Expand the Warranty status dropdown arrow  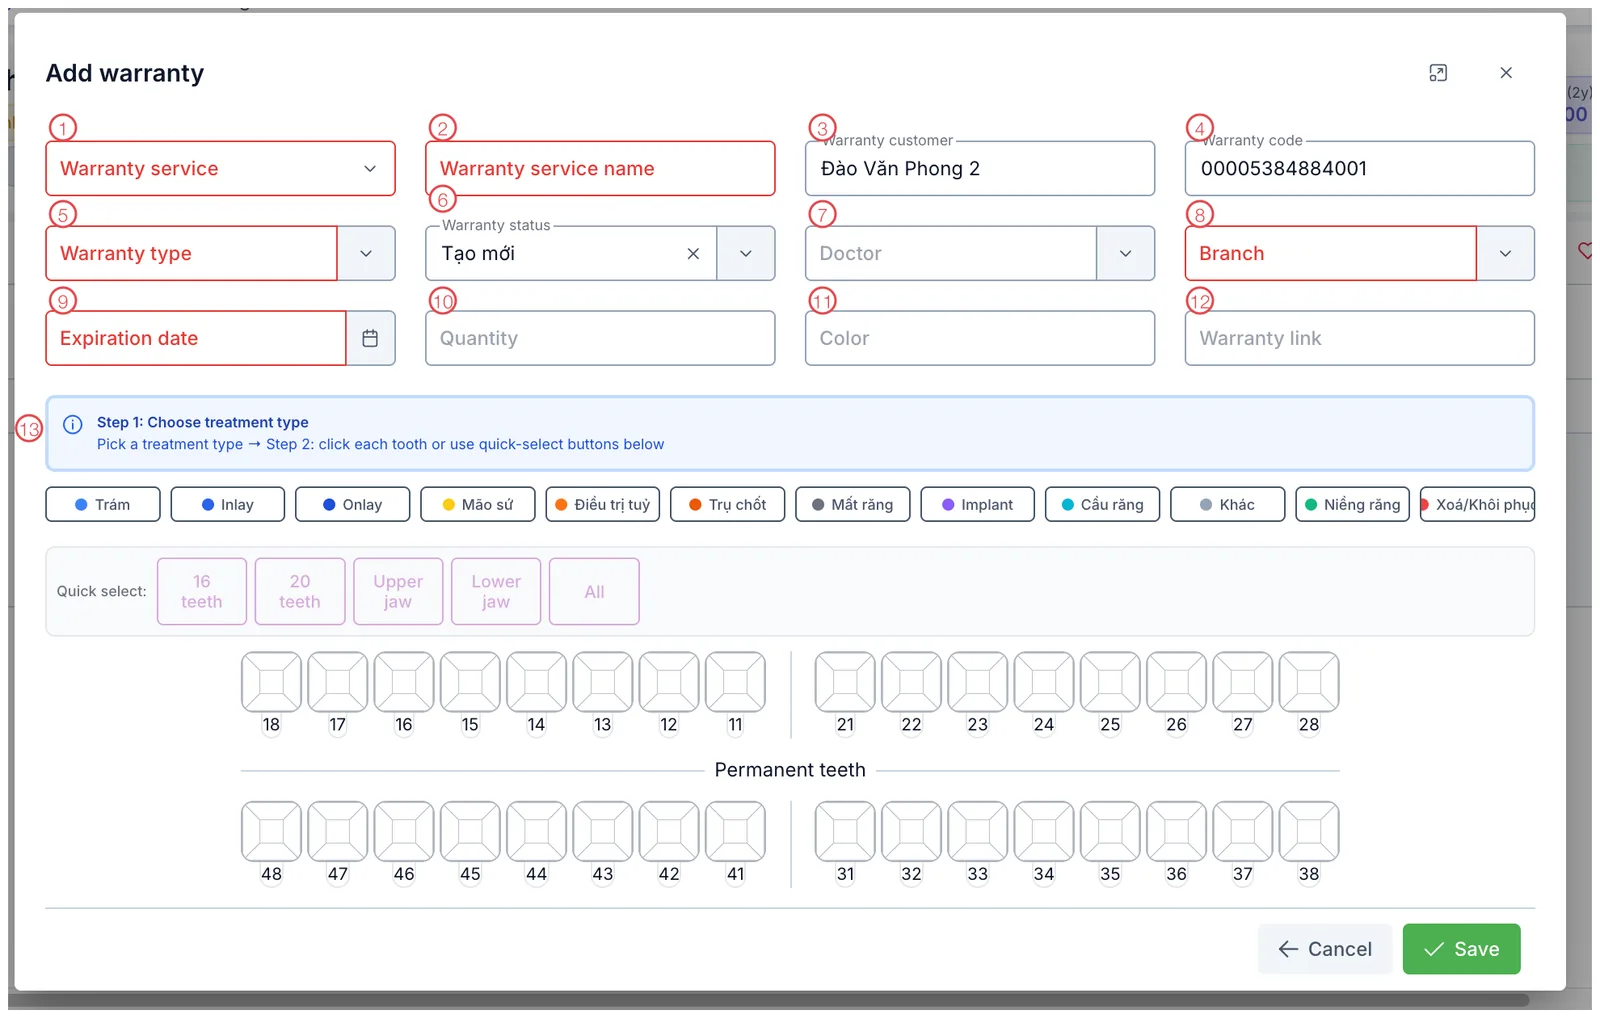pos(746,254)
